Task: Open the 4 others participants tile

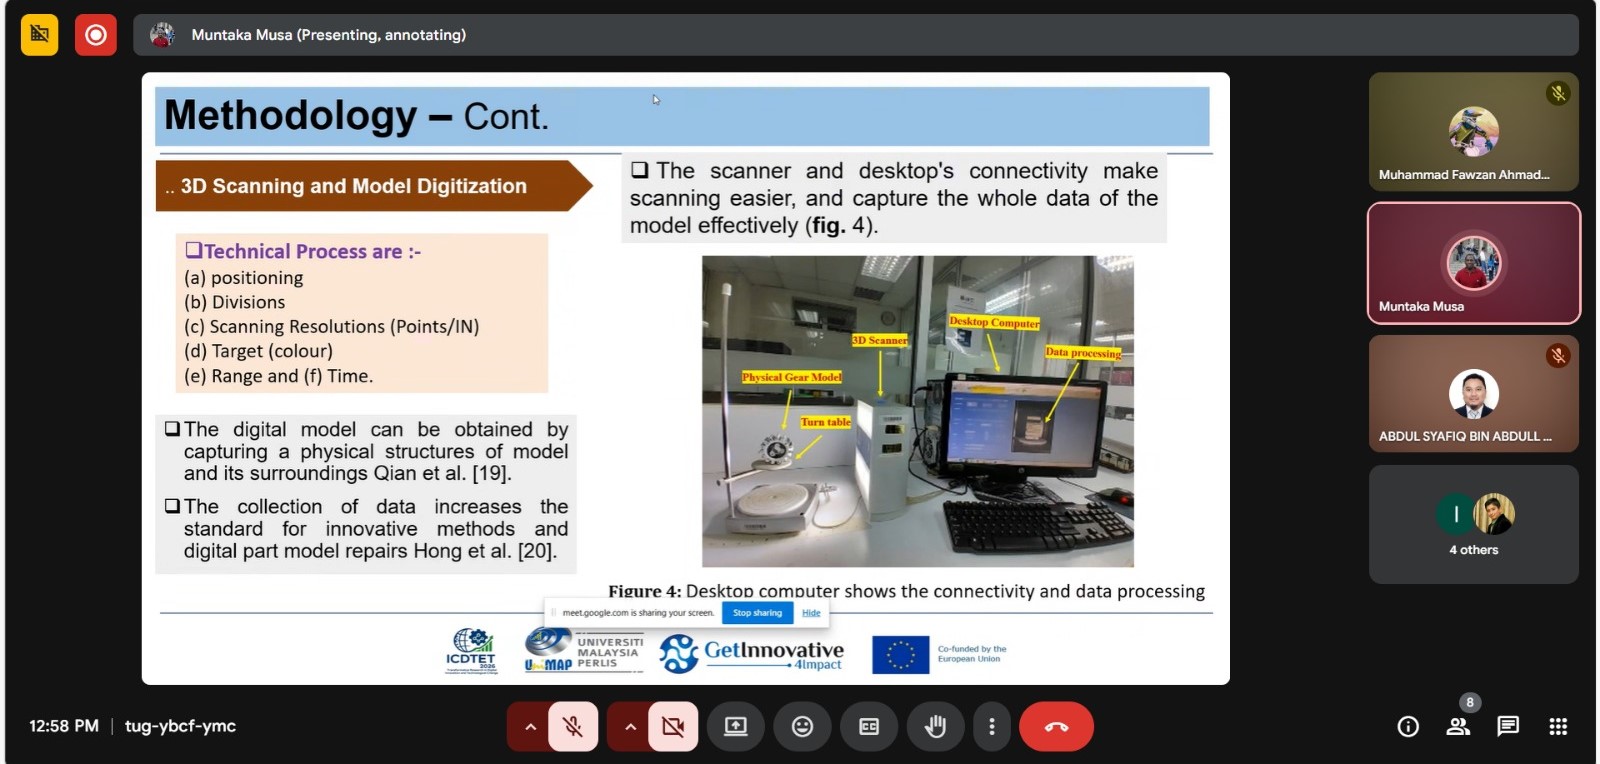Action: tap(1473, 524)
